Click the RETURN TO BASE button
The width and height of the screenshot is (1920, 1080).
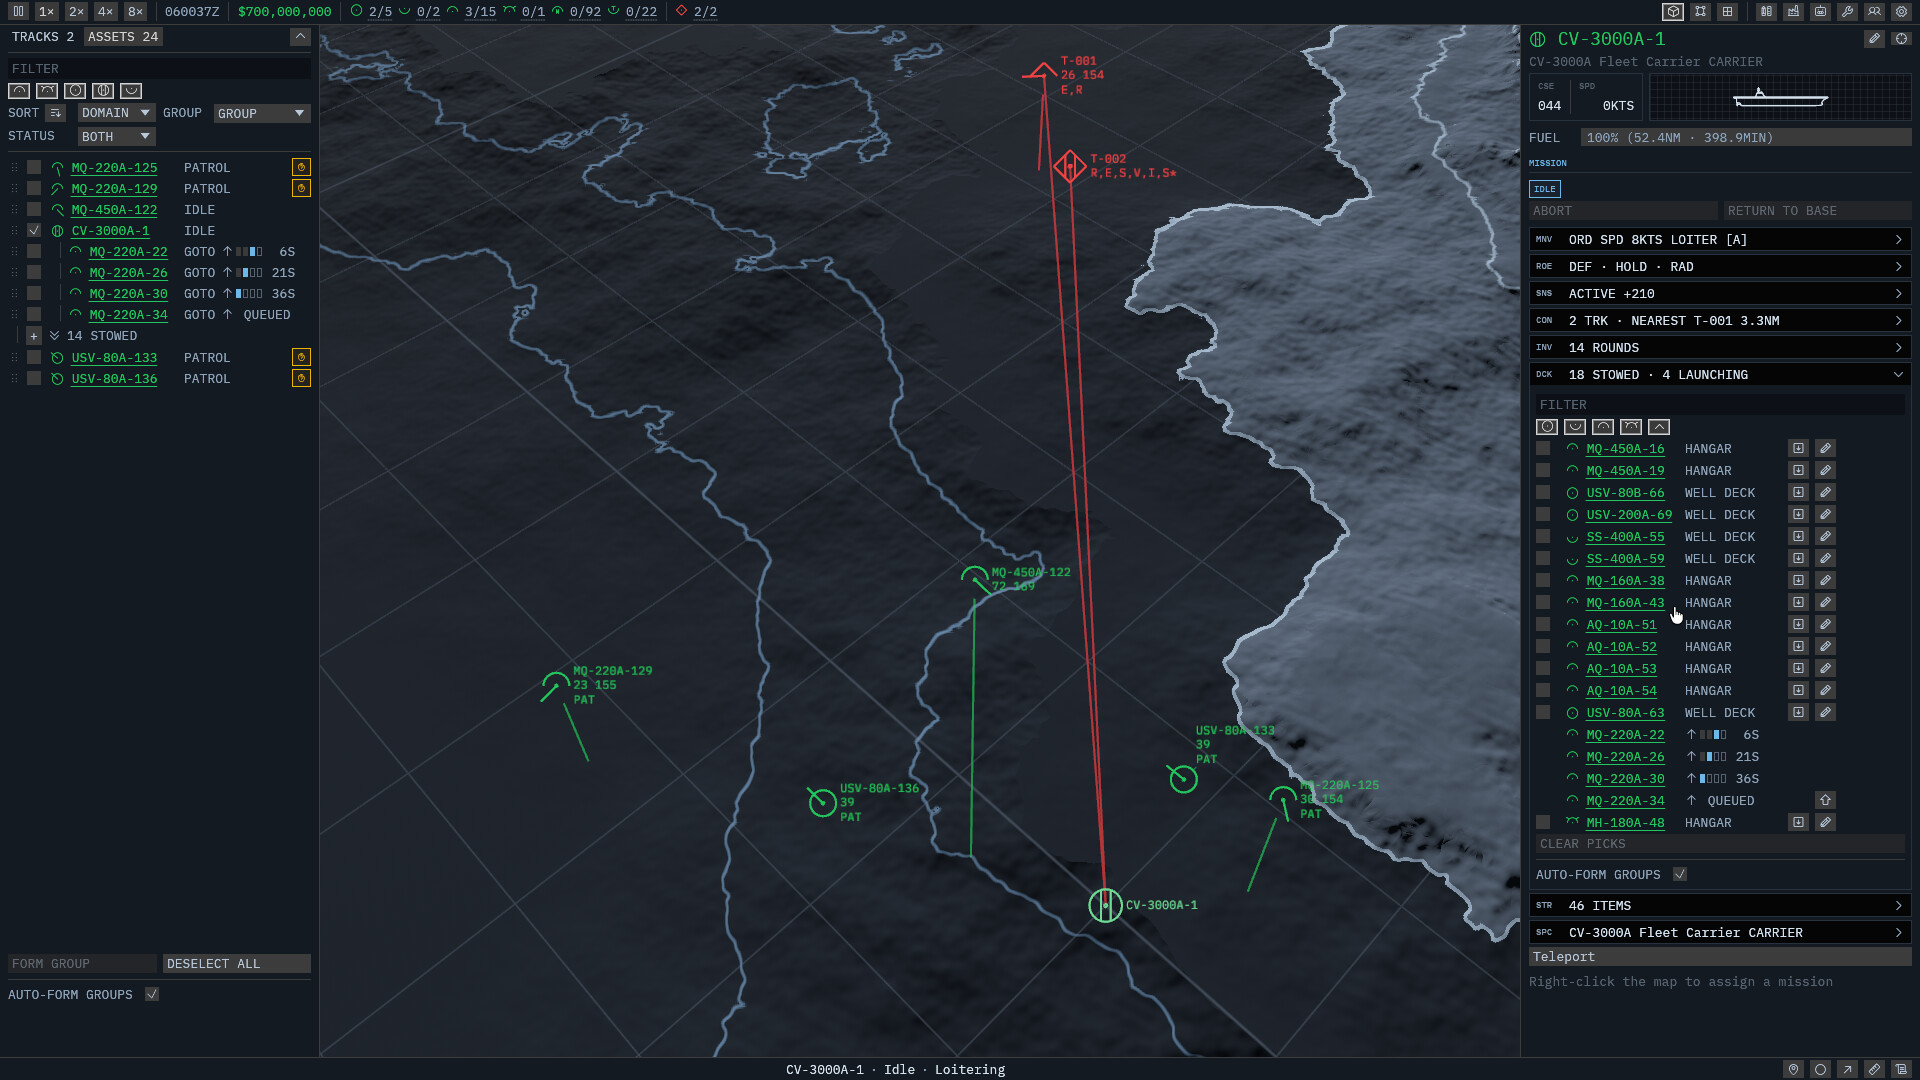[1817, 211]
